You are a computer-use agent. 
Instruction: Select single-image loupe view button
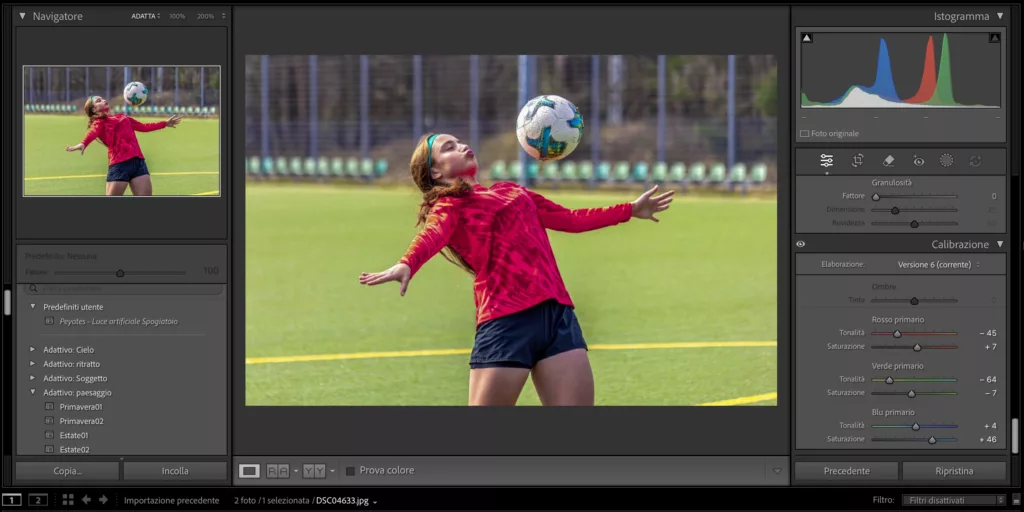tap(249, 471)
